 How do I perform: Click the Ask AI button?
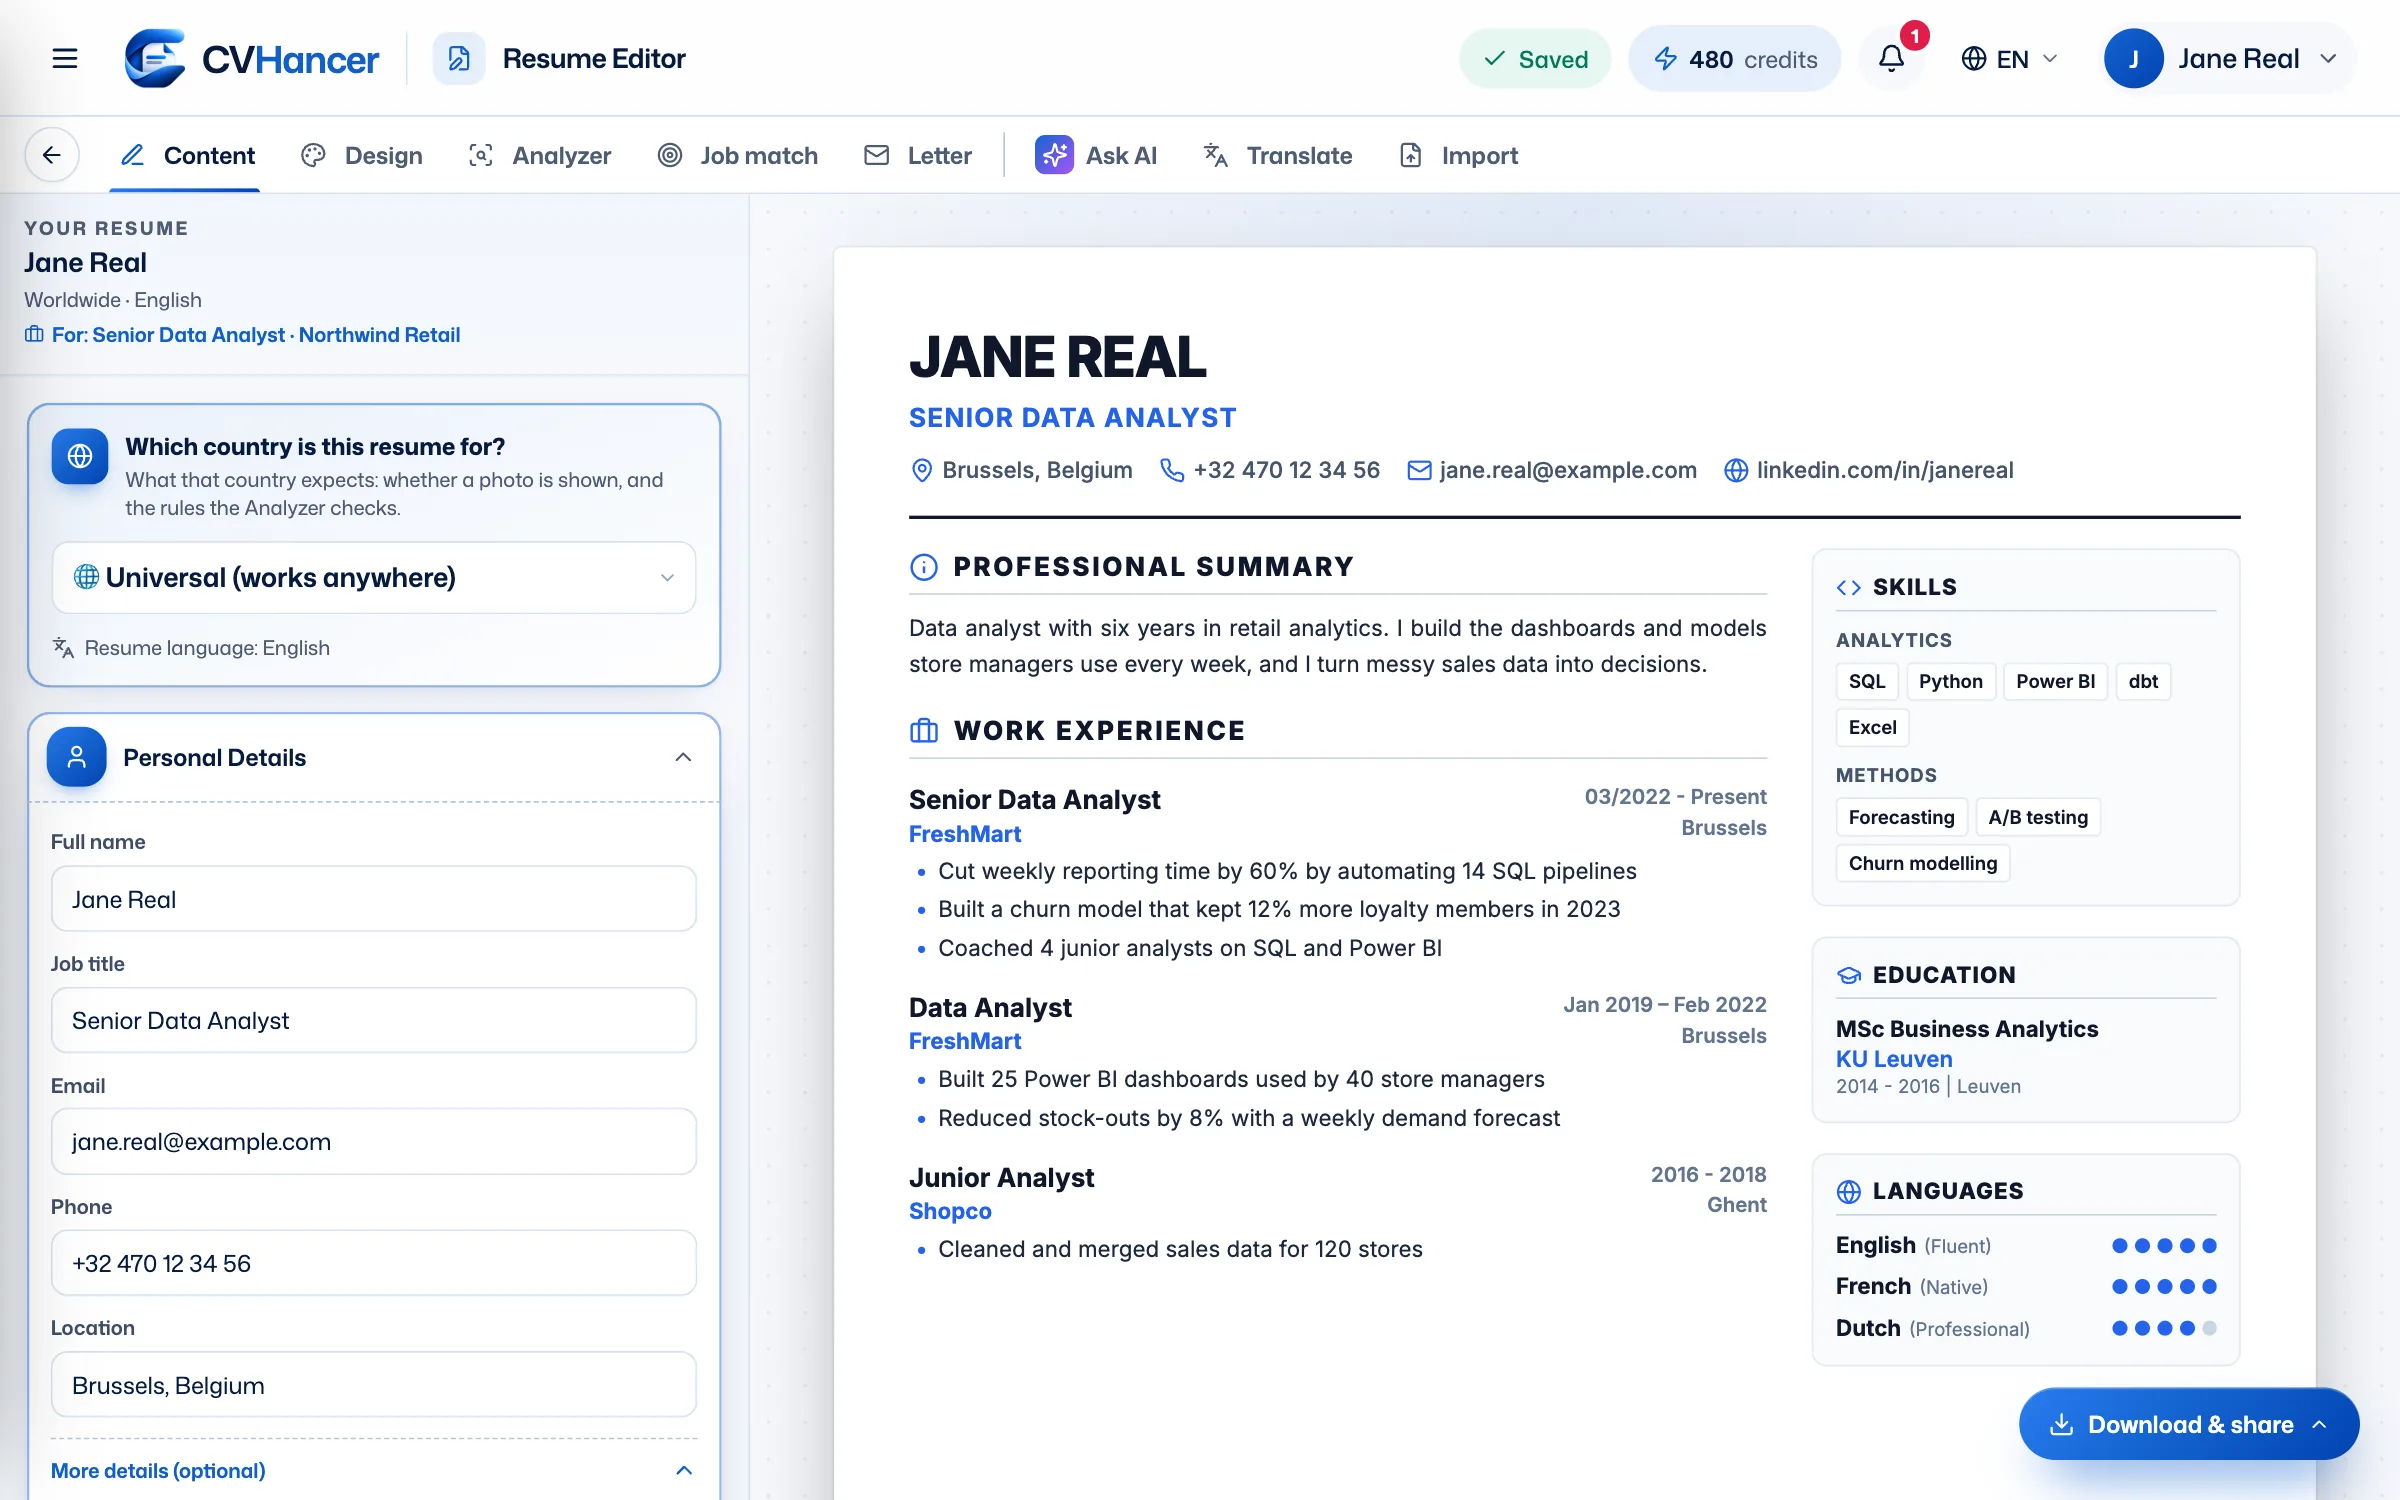pyautogui.click(x=1096, y=155)
